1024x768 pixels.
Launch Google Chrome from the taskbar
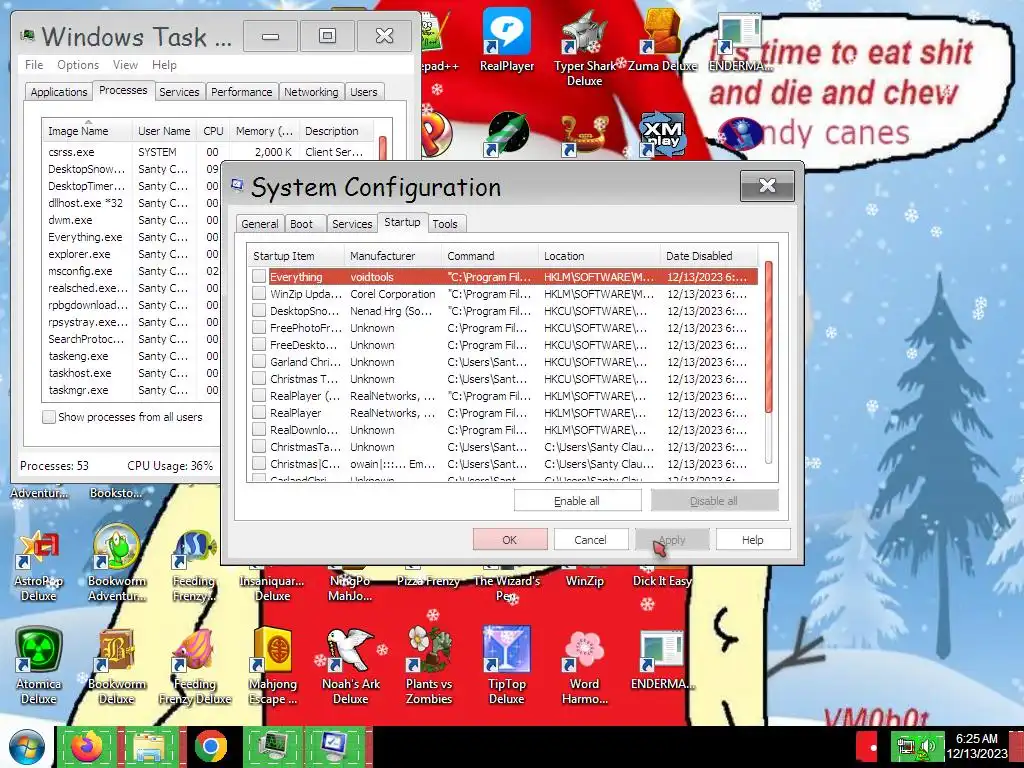(211, 746)
